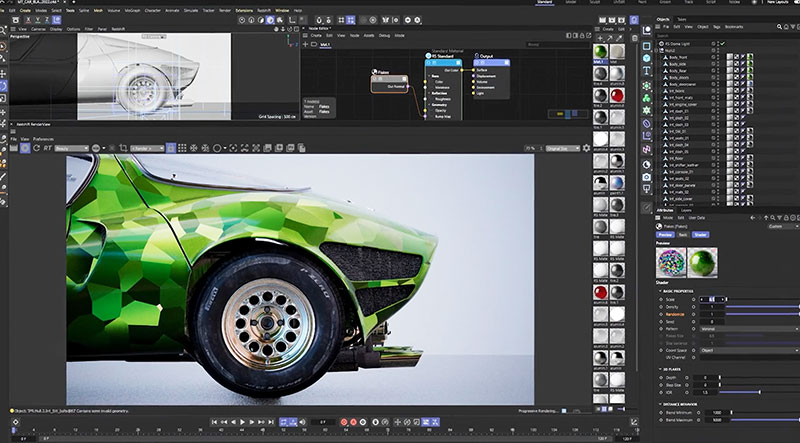Go to the start of the timeline

214,422
